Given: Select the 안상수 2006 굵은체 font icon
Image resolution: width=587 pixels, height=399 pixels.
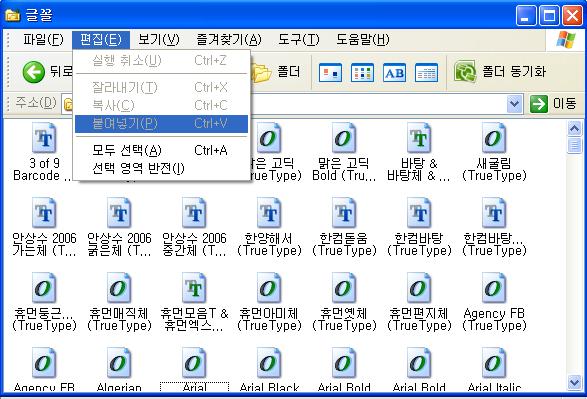Looking at the screenshot, I should pyautogui.click(x=119, y=213).
